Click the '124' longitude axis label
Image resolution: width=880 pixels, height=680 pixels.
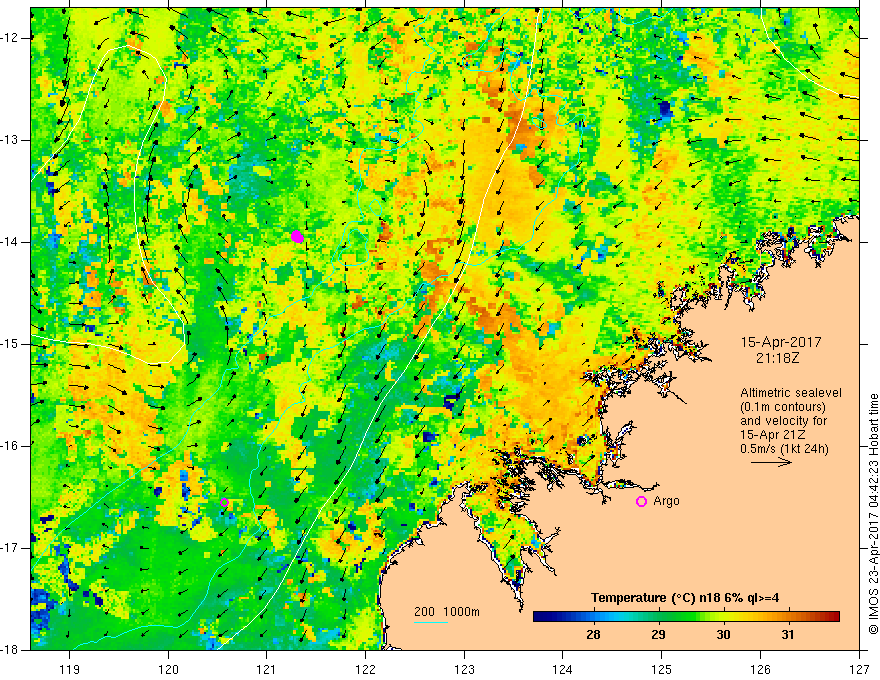[563, 669]
